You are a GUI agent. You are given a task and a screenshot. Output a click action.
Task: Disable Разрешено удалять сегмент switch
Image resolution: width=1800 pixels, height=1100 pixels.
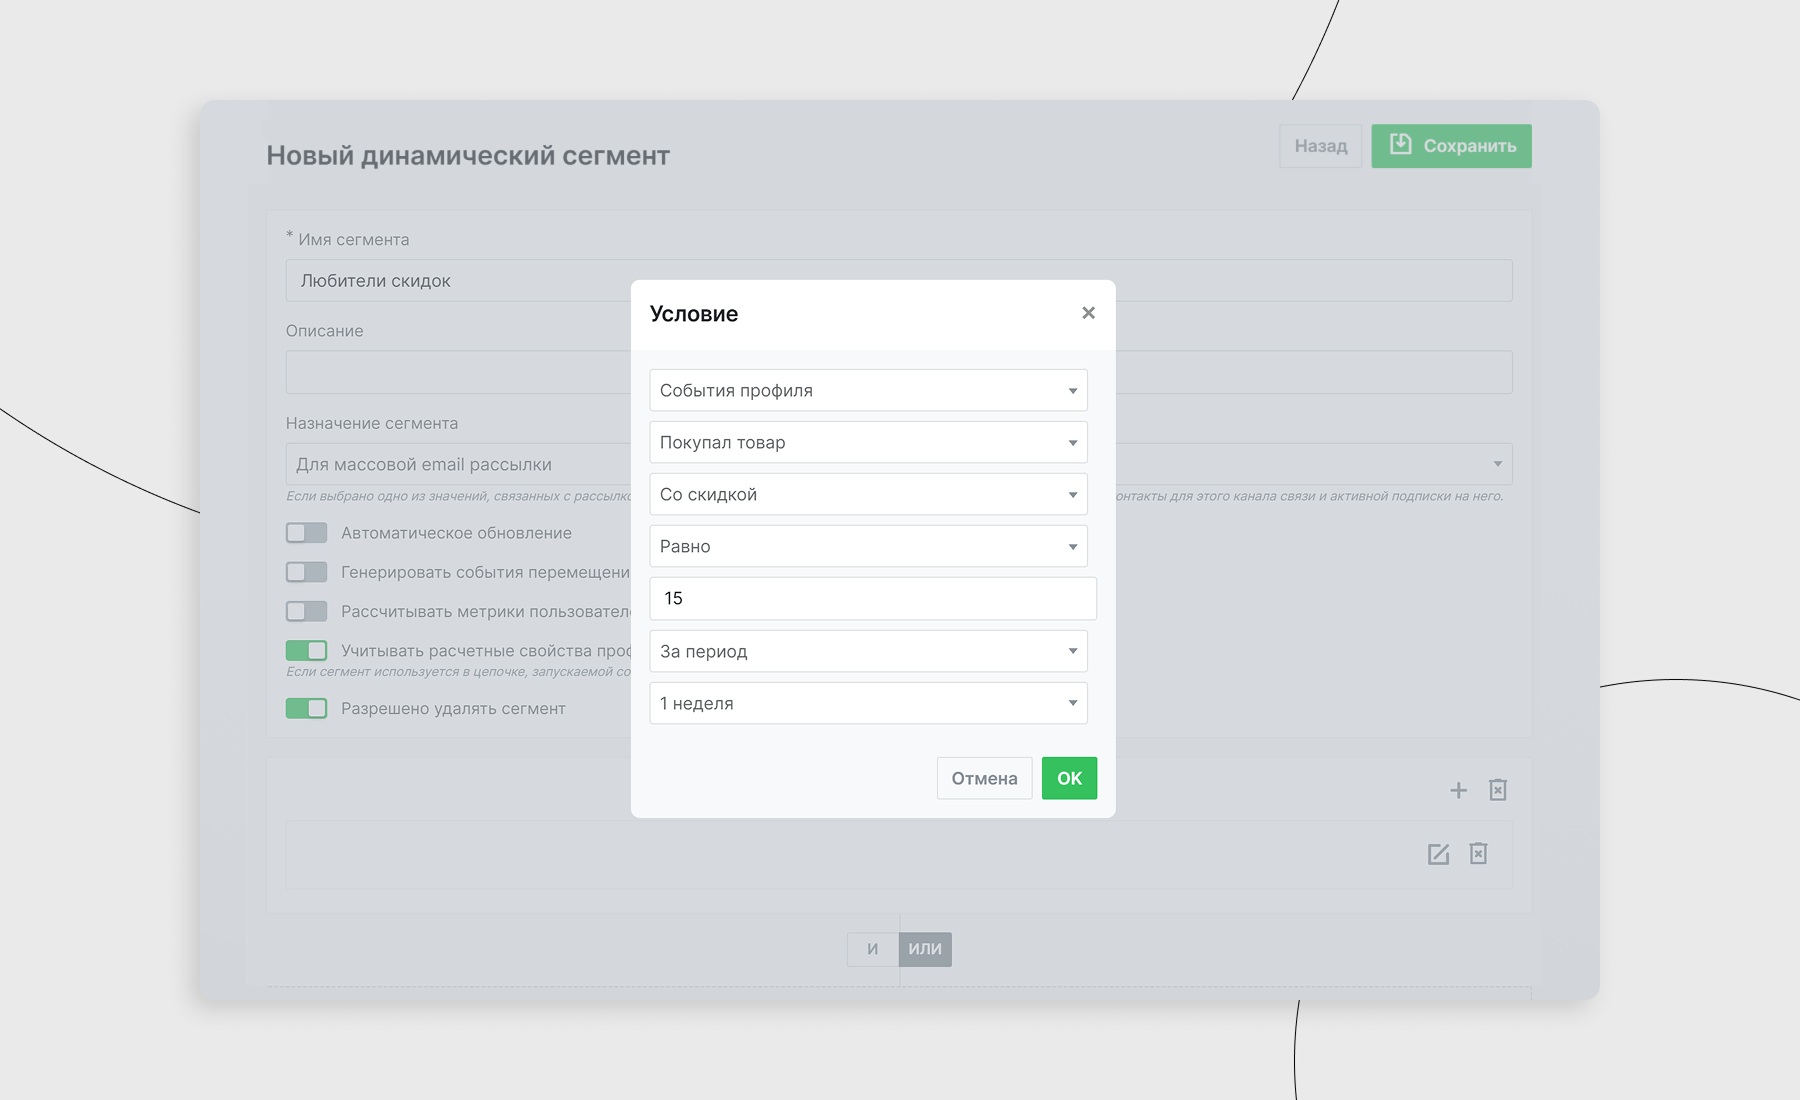pos(306,708)
